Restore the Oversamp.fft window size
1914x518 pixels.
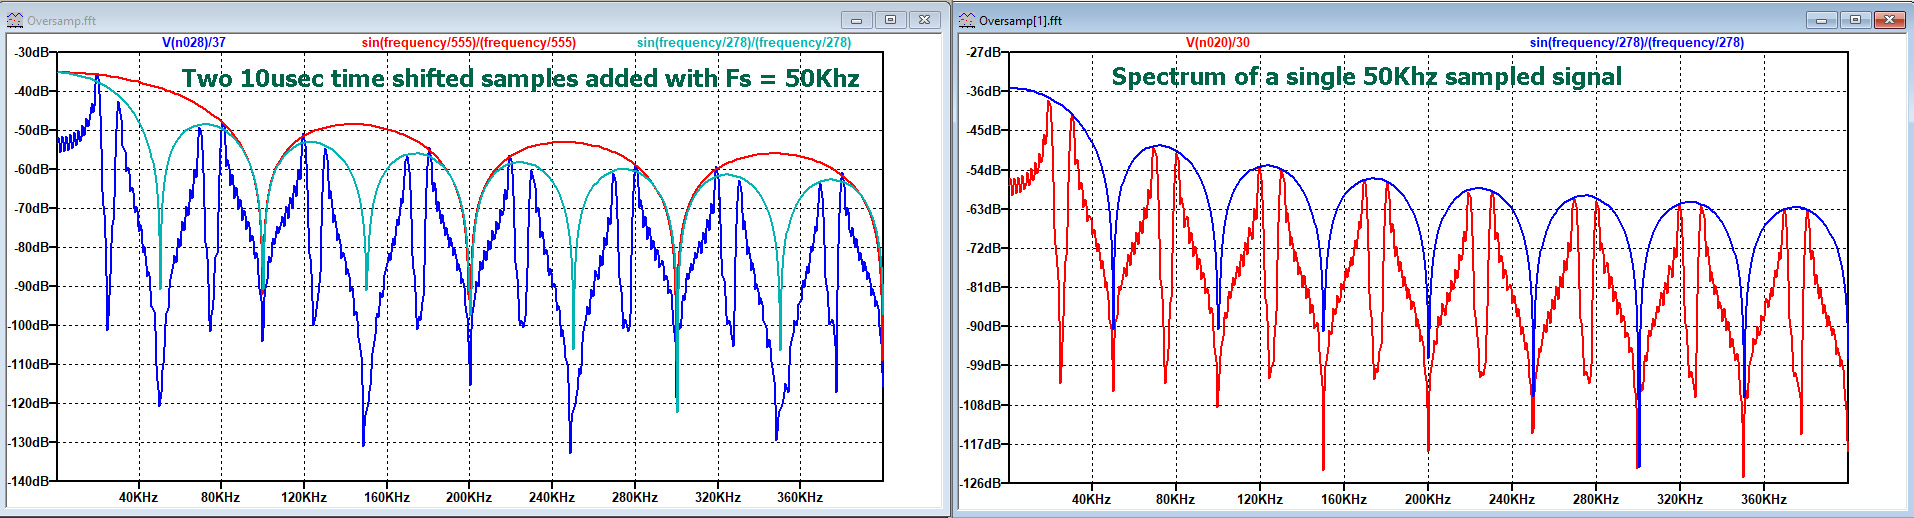[x=890, y=20]
